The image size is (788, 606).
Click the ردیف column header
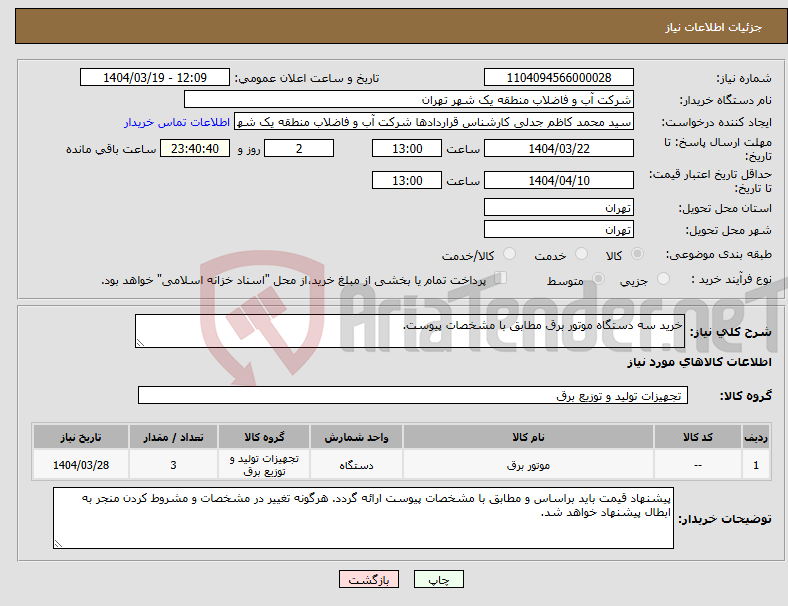tap(755, 437)
